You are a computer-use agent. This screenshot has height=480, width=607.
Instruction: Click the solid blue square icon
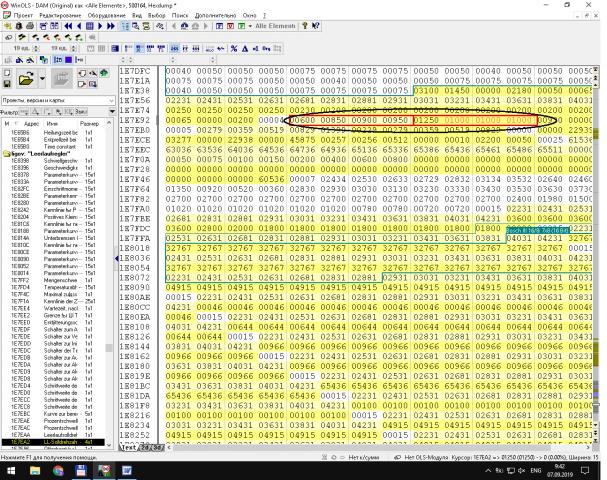pyautogui.click(x=69, y=60)
